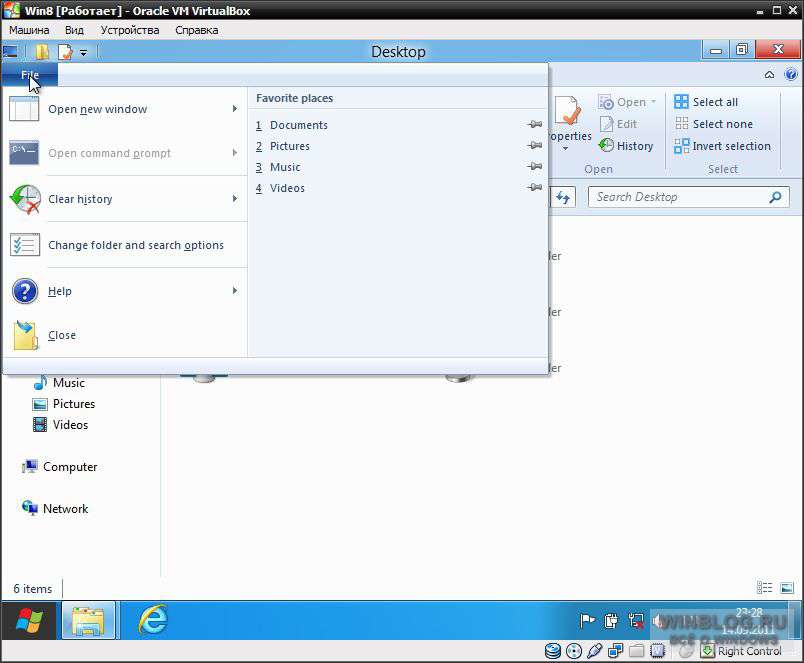Click Select none in the ribbon

pyautogui.click(x=714, y=124)
